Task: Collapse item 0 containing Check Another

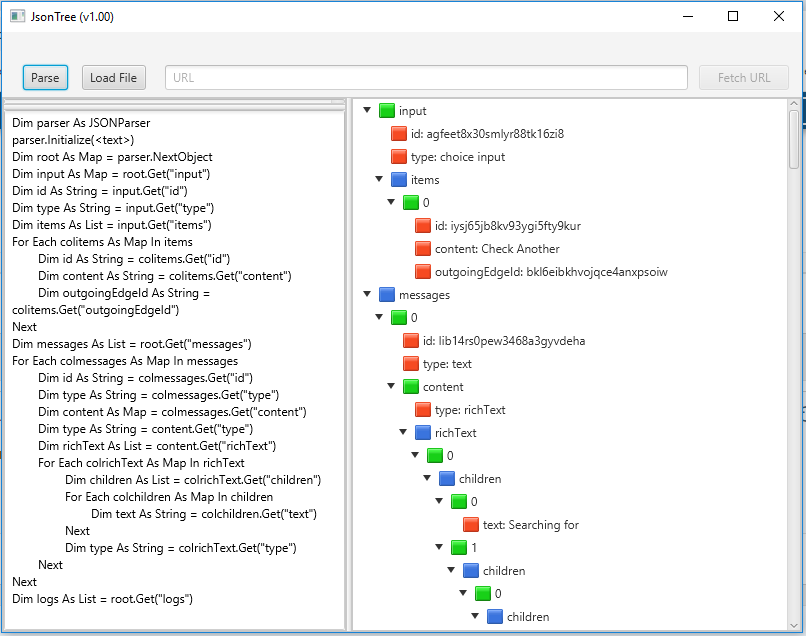Action: tap(391, 202)
